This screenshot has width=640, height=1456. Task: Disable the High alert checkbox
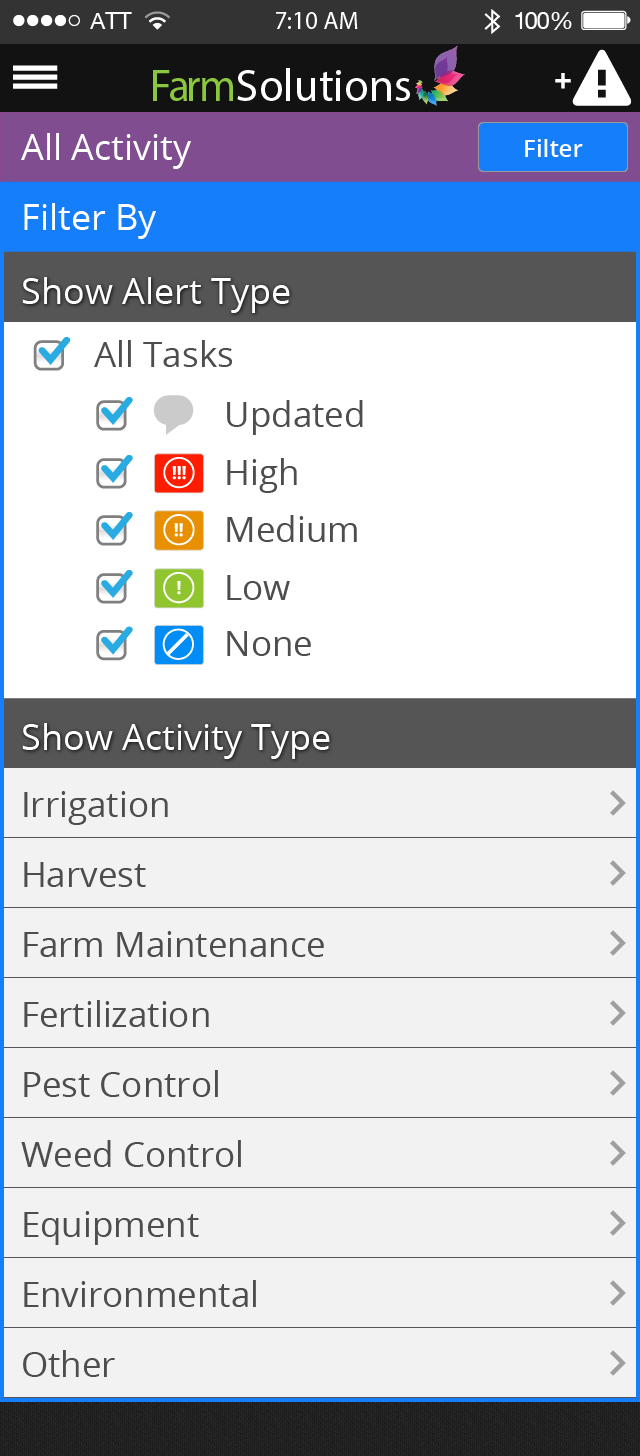(x=112, y=472)
